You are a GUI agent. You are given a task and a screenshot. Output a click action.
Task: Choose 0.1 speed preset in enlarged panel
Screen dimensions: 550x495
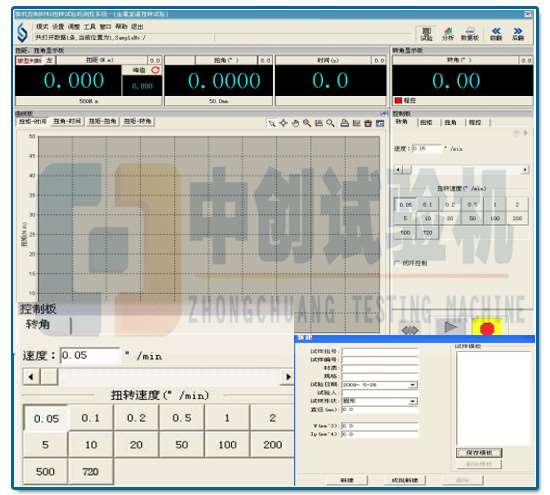tap(91, 418)
